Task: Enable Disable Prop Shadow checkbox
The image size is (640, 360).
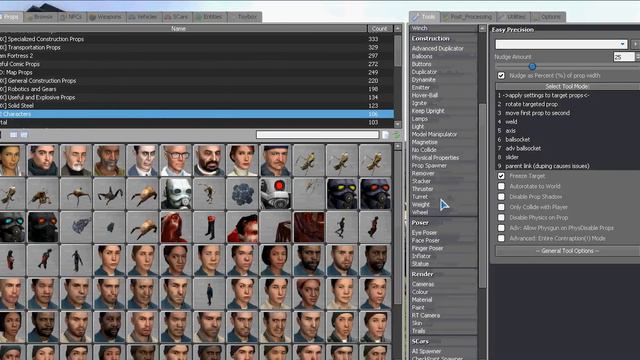Action: [x=501, y=197]
